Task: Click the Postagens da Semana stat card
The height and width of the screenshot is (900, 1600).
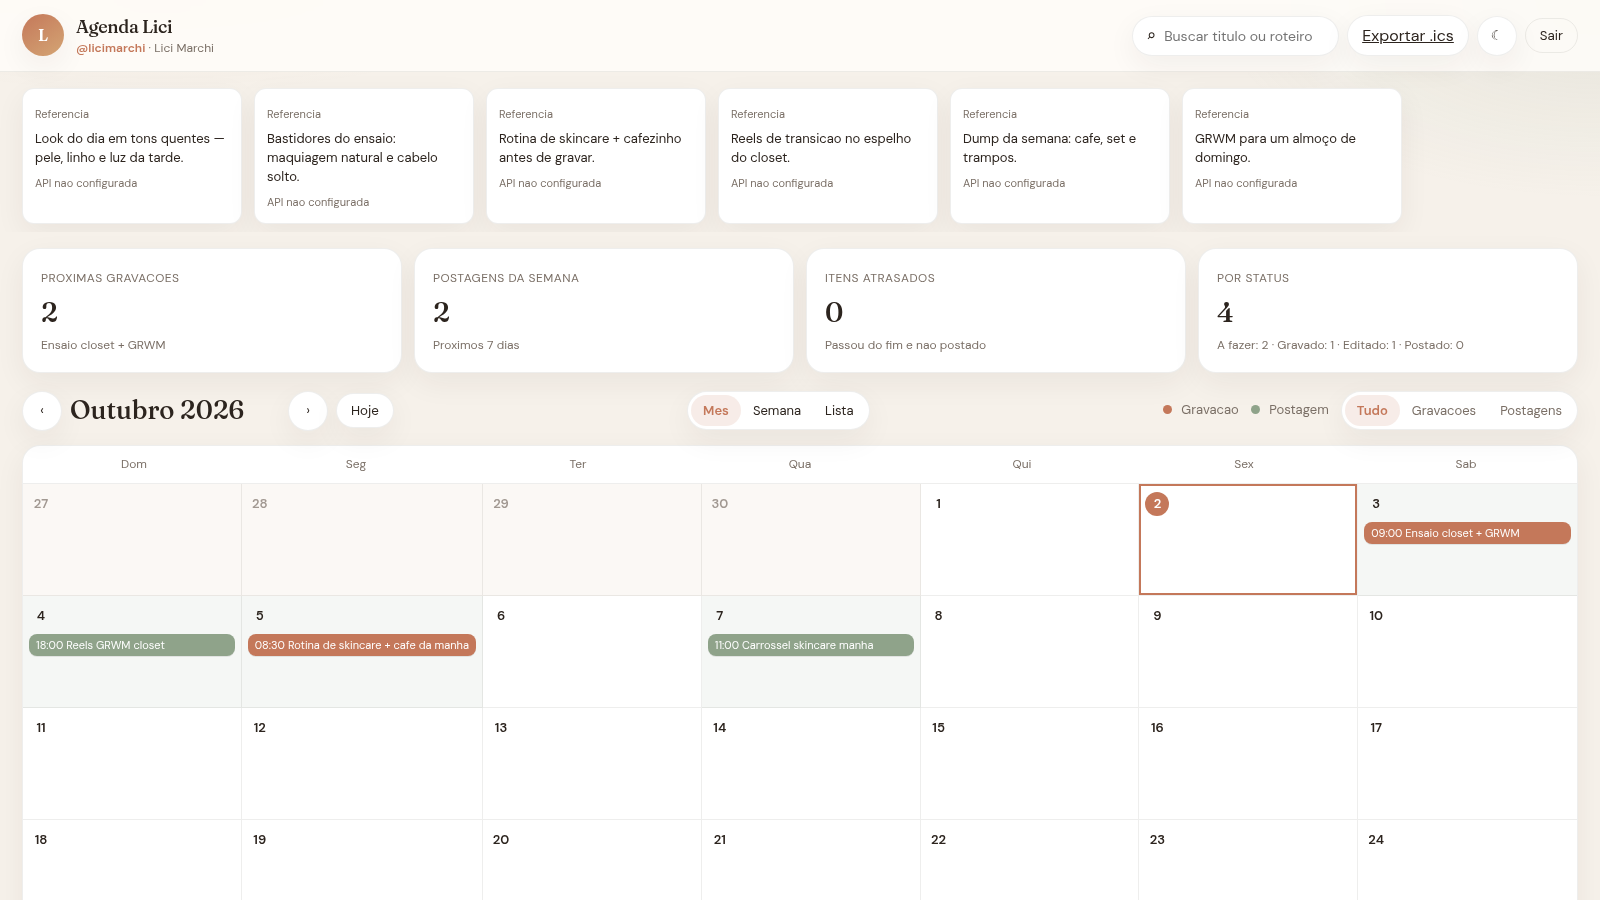Action: [604, 311]
